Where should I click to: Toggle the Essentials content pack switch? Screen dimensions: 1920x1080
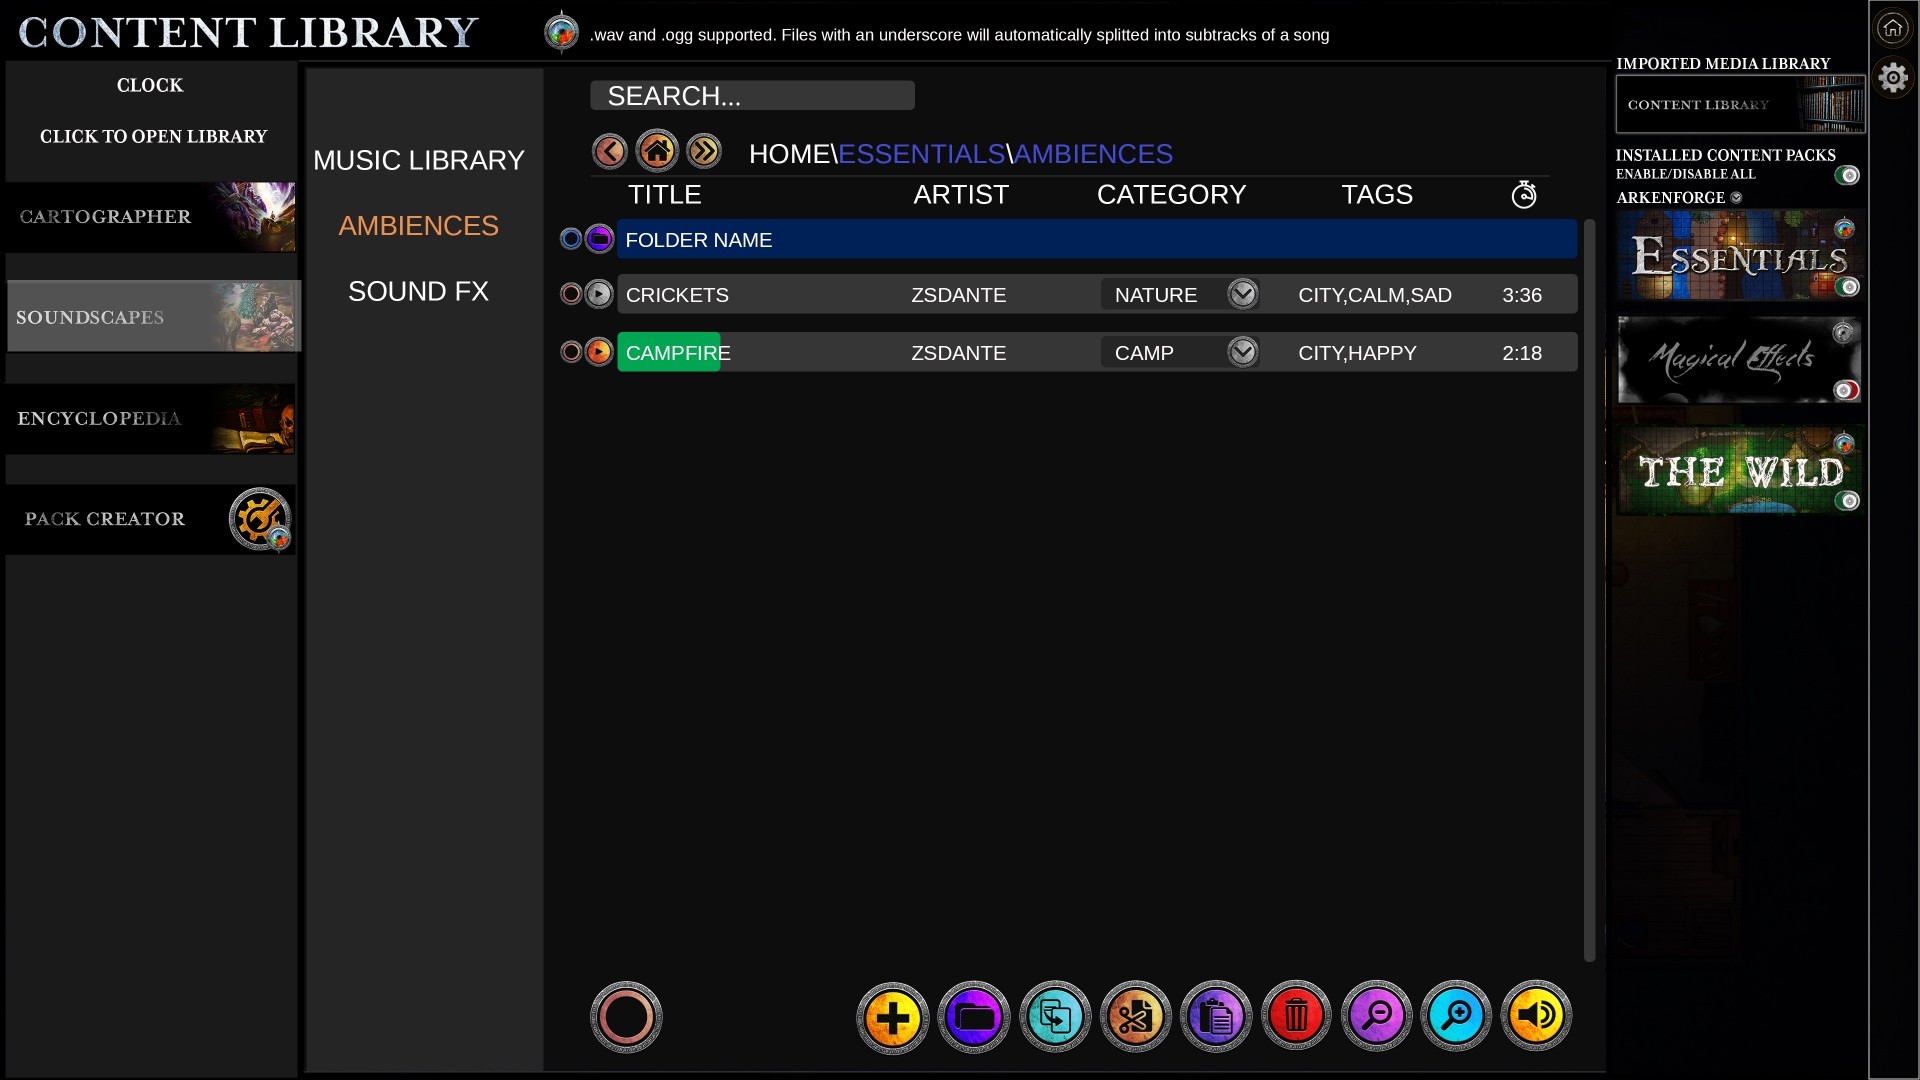pos(1847,287)
